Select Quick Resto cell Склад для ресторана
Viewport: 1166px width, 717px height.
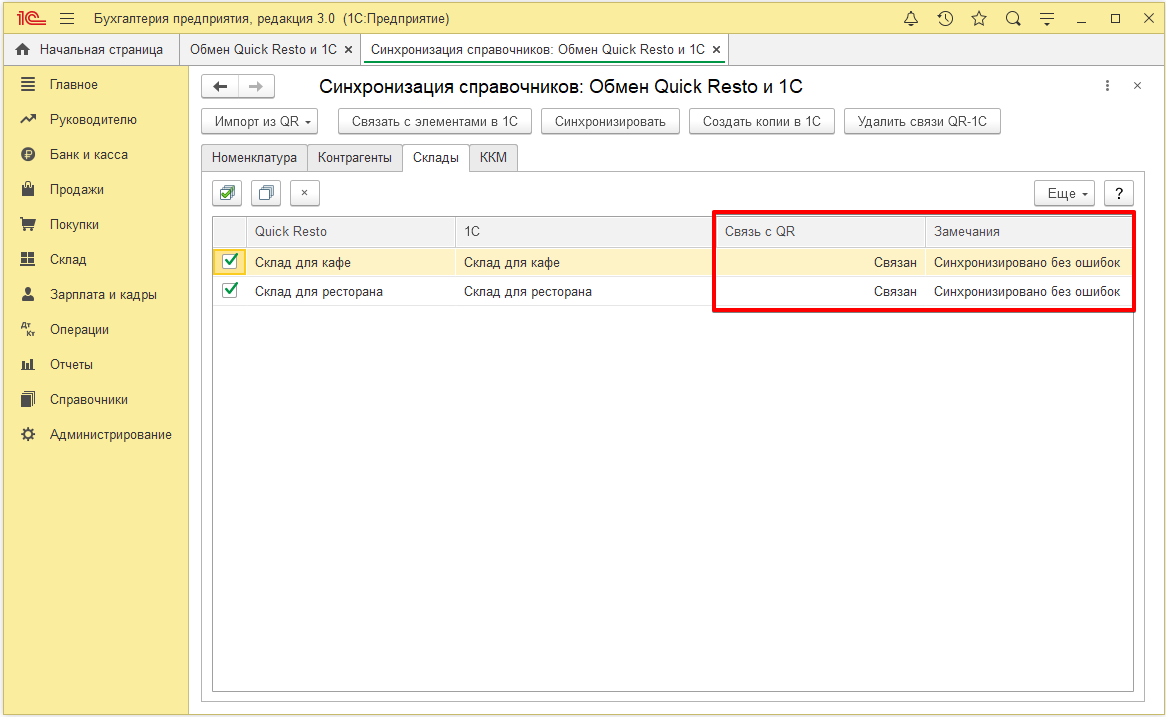tap(351, 292)
